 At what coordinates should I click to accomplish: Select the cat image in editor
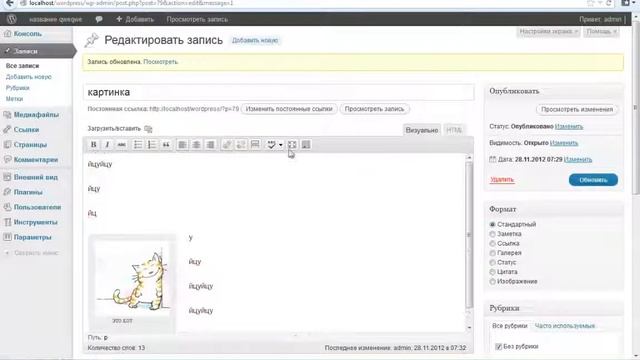click(132, 278)
